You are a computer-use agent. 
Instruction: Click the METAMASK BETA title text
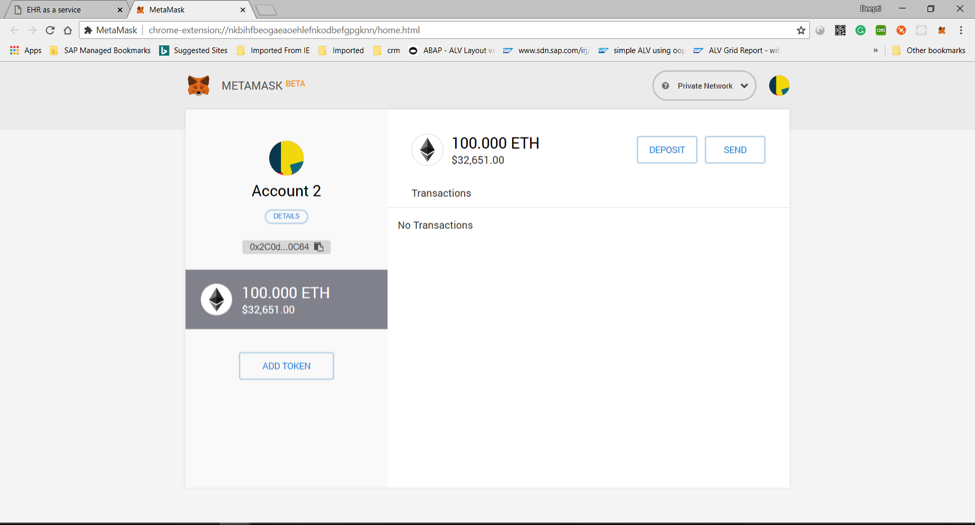click(x=263, y=85)
